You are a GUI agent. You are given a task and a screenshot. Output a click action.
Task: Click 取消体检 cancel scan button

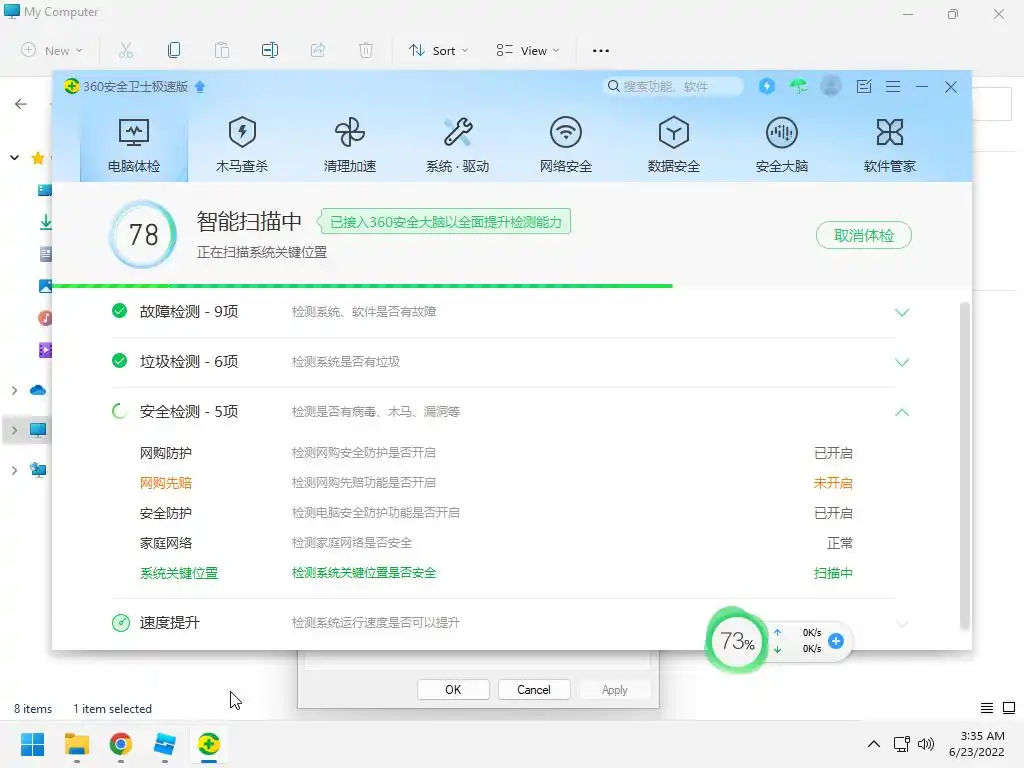point(863,235)
